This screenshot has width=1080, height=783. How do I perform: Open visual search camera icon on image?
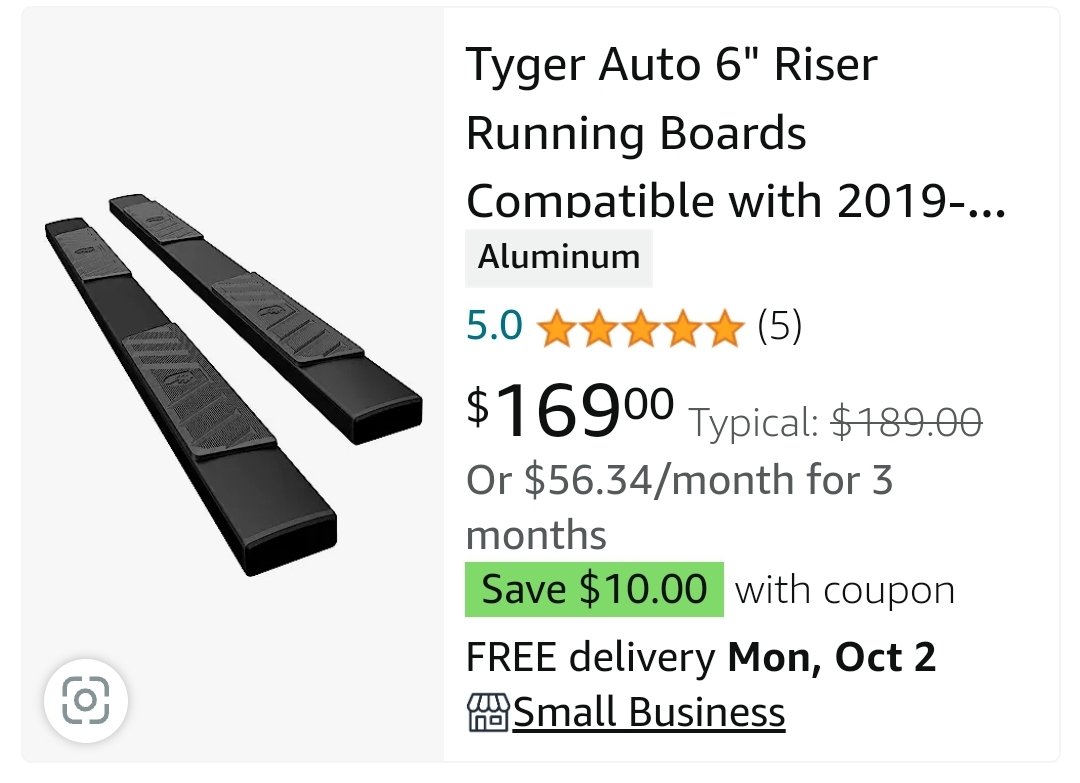tap(85, 701)
